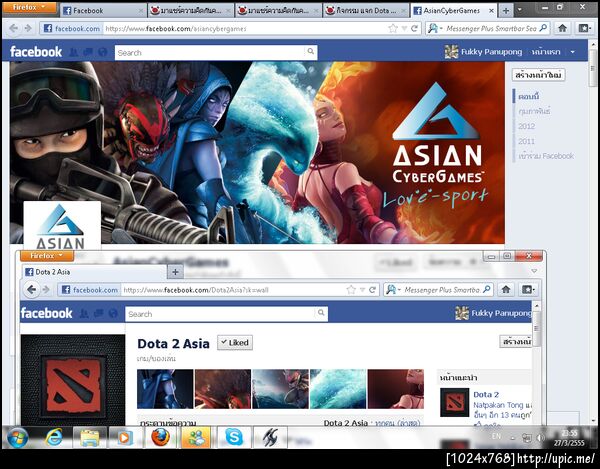This screenshot has width=600, height=469.
Task: Click the asiancybergames URL address field
Action: (245, 29)
